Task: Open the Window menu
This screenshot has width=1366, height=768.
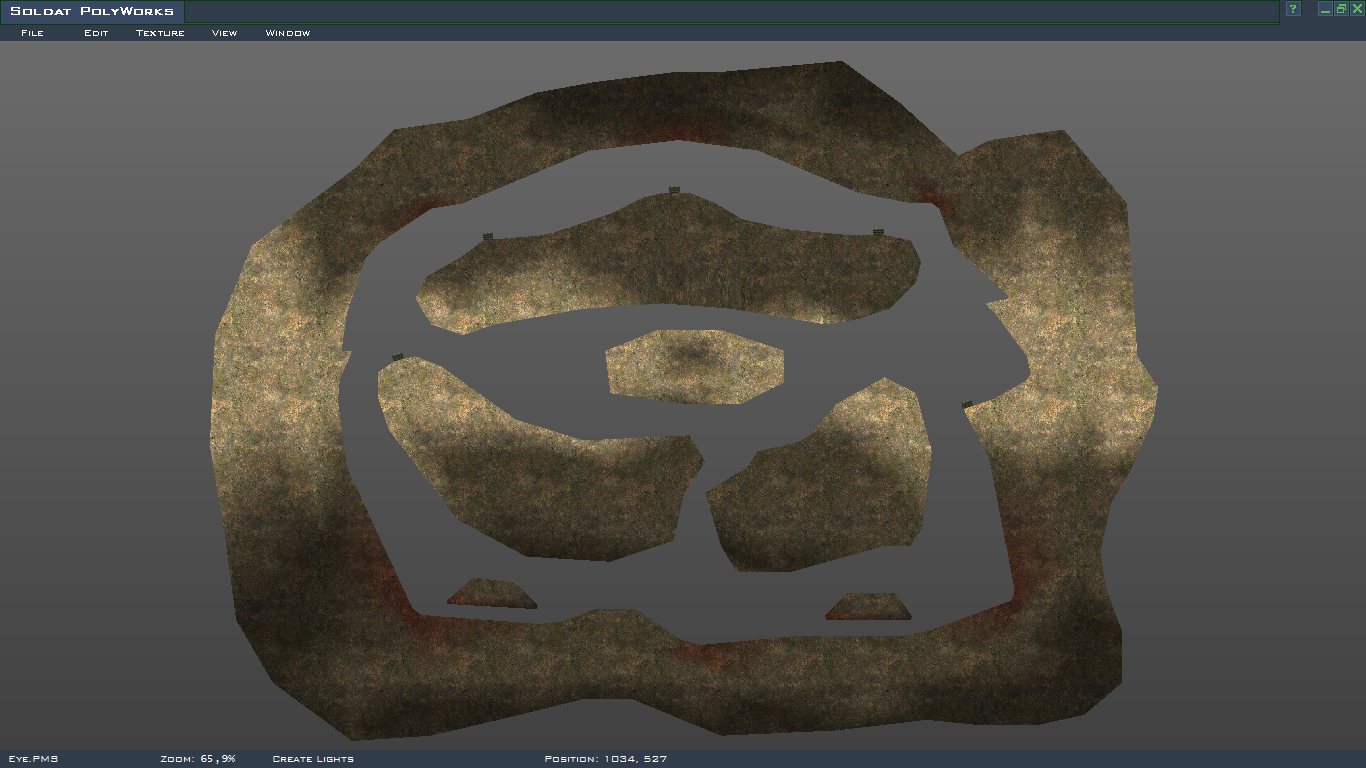Action: 287,33
